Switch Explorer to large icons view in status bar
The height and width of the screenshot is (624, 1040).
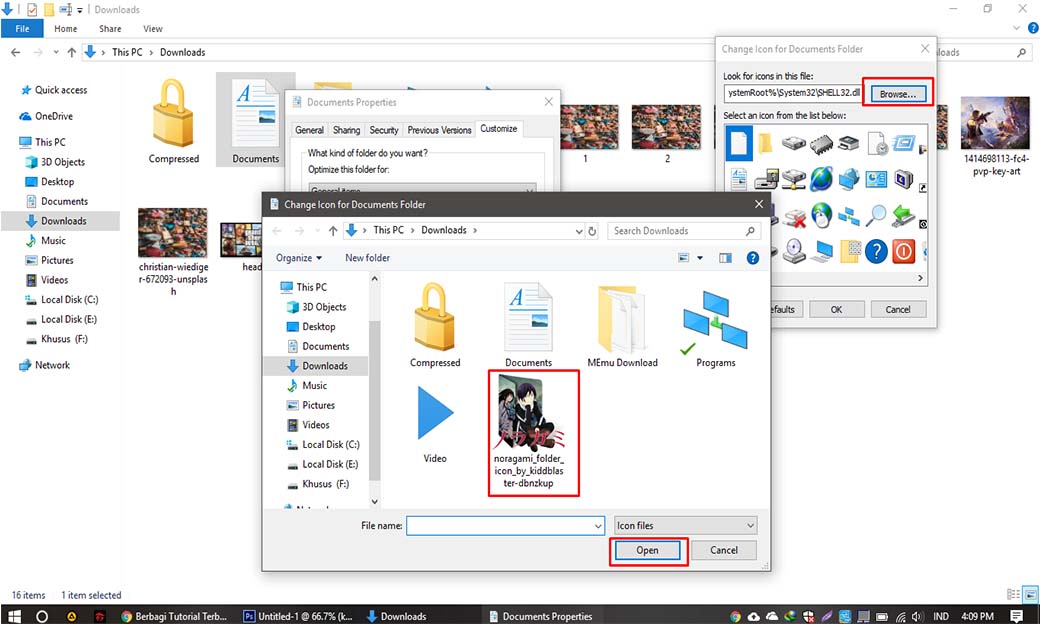1031,593
